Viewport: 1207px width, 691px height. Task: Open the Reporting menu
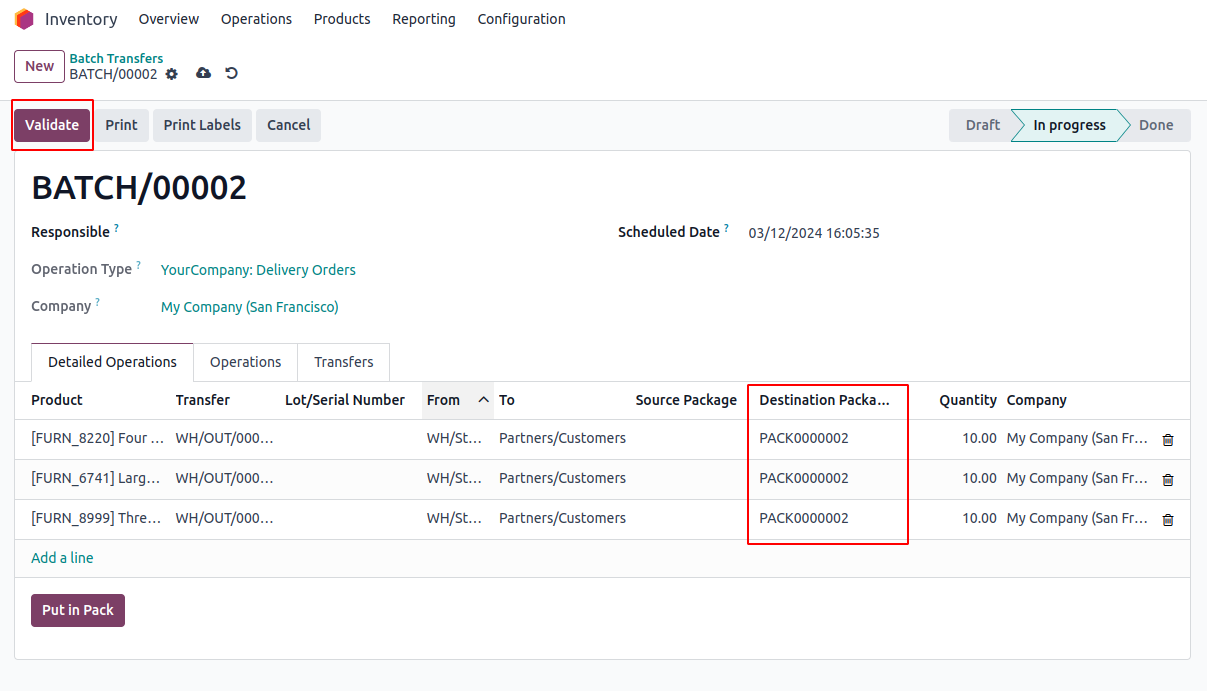pyautogui.click(x=423, y=19)
